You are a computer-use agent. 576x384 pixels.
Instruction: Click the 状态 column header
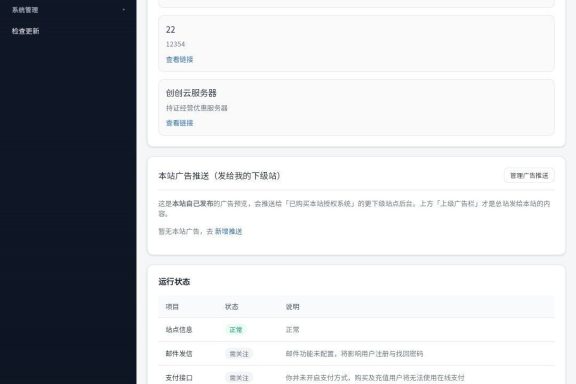(x=231, y=307)
